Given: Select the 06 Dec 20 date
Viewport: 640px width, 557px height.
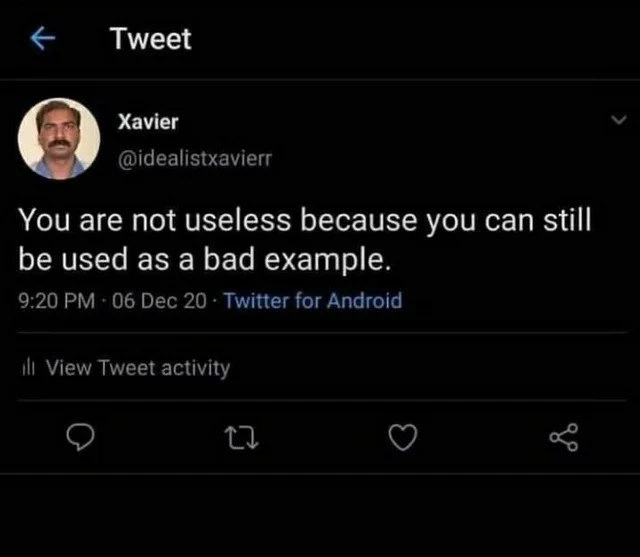Looking at the screenshot, I should click(x=159, y=301).
